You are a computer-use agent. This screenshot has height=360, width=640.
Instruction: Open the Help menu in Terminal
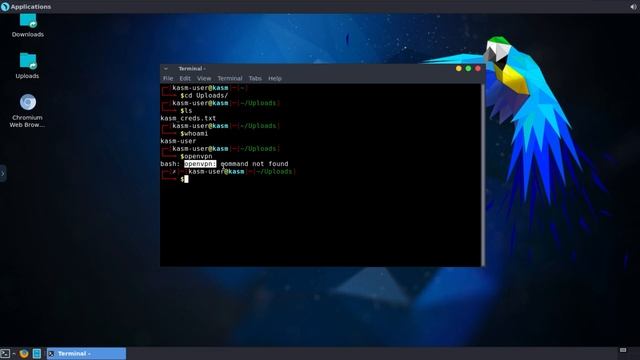tap(275, 78)
